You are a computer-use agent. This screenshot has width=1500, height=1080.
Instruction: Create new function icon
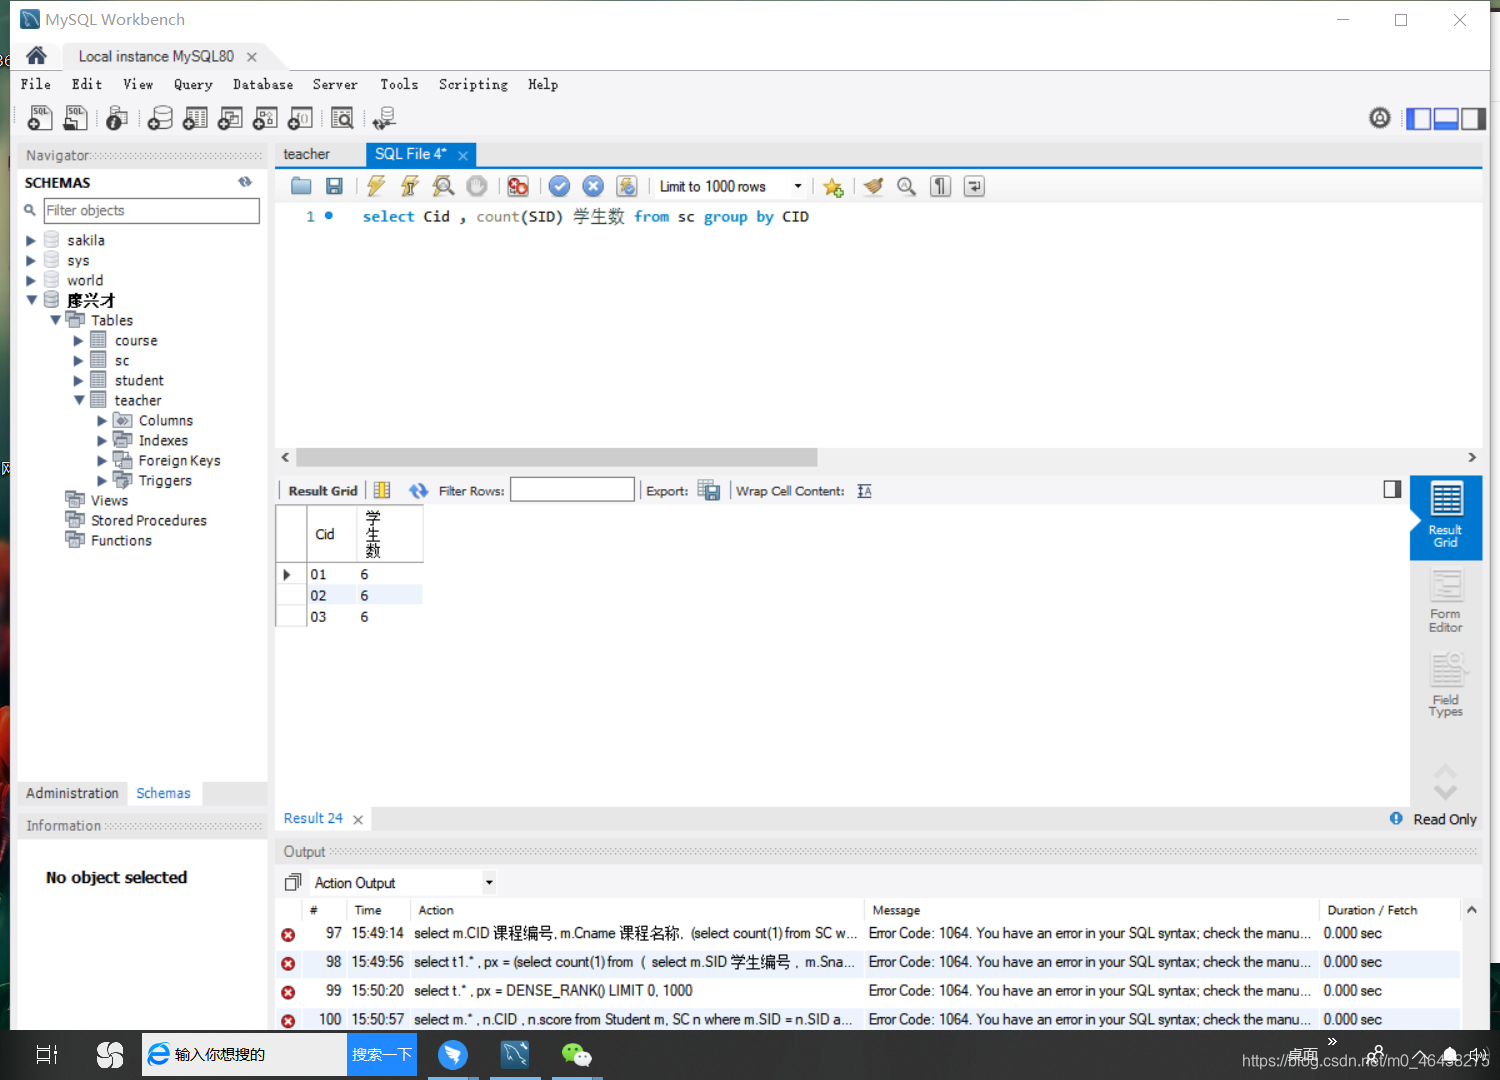300,118
